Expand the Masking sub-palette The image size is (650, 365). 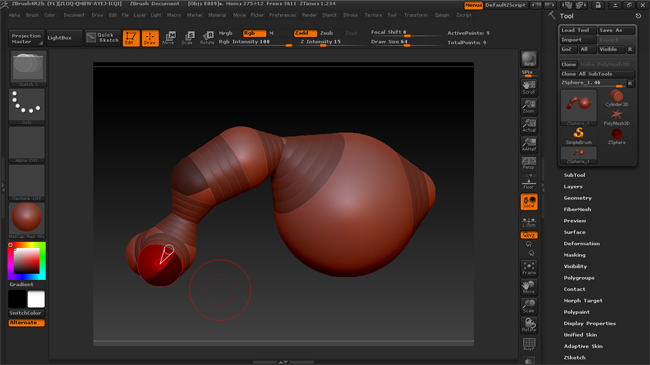click(x=575, y=255)
